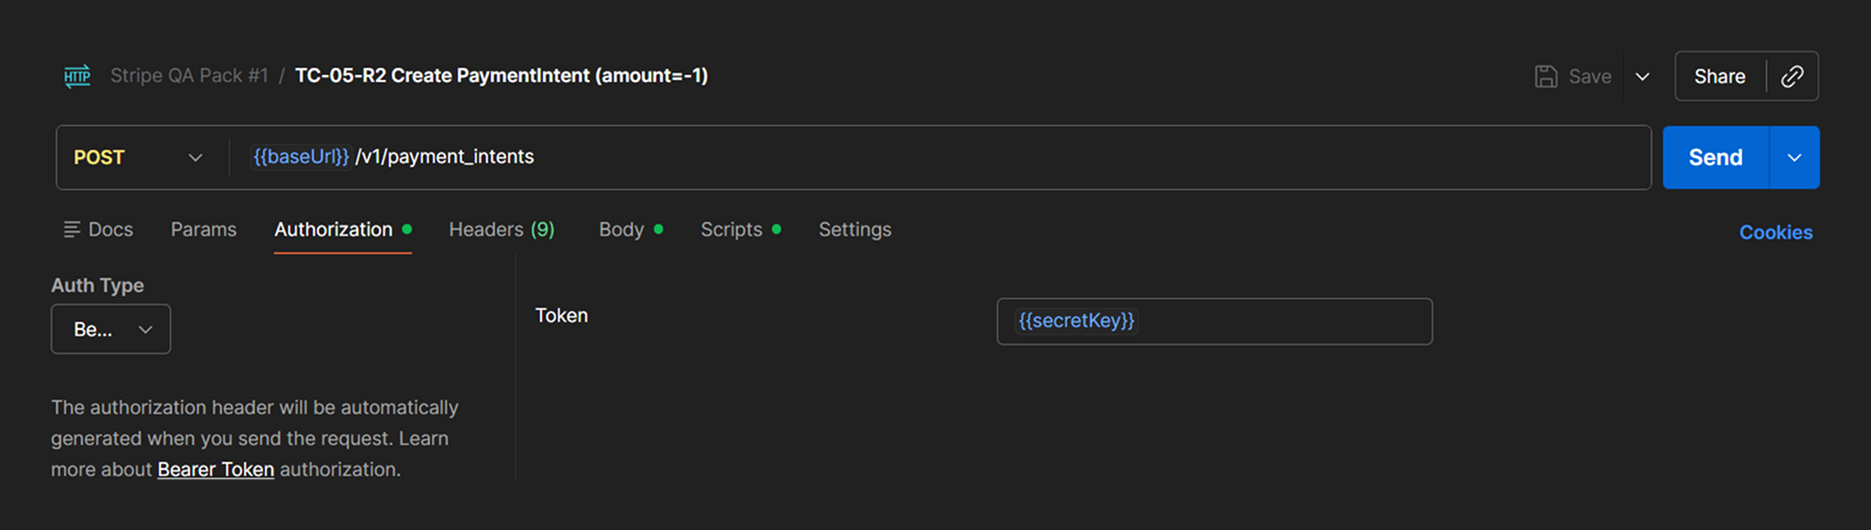Image resolution: width=1871 pixels, height=530 pixels.
Task: Open the Docs tab
Action: pyautogui.click(x=98, y=229)
